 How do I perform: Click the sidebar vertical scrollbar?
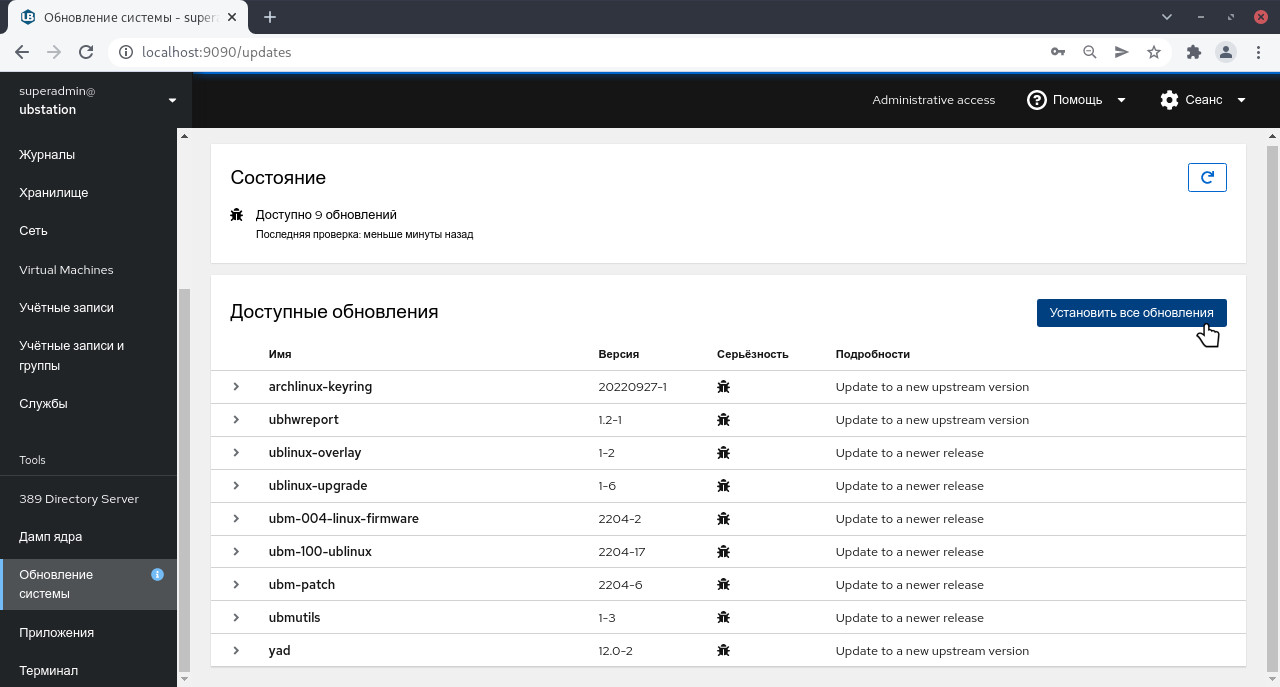click(183, 480)
